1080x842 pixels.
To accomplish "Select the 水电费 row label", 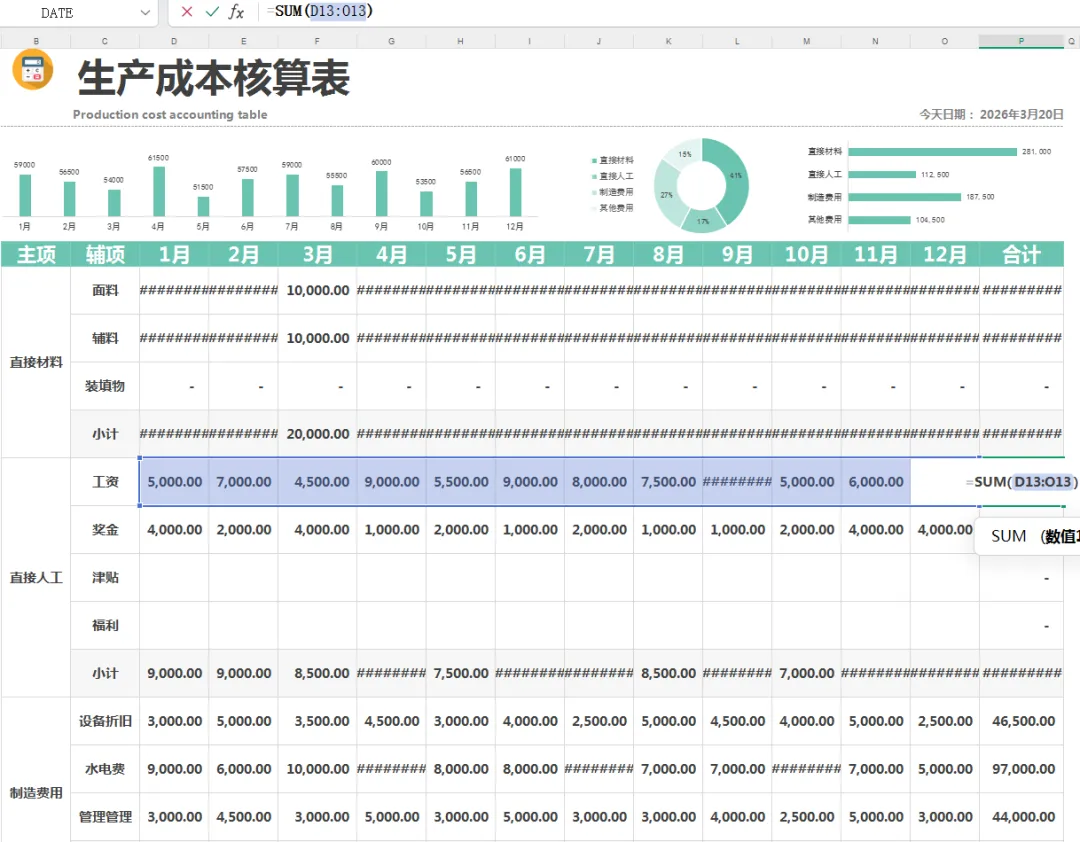I will [105, 769].
